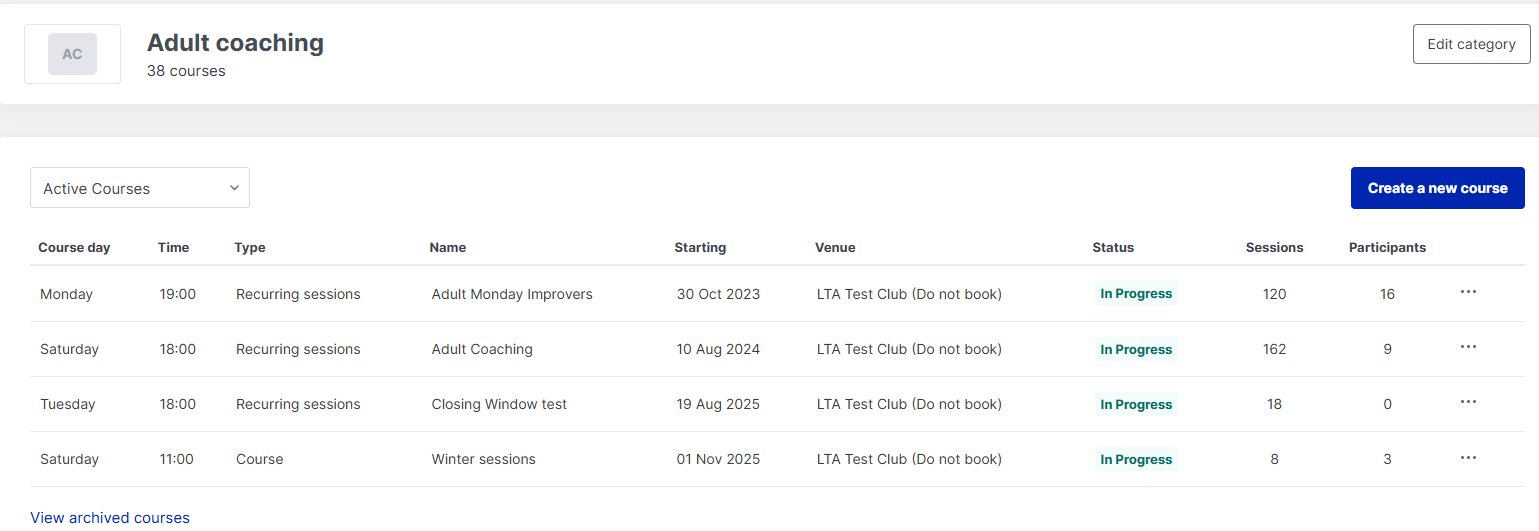Click the Participants column header
The image size is (1539, 531).
(x=1387, y=247)
